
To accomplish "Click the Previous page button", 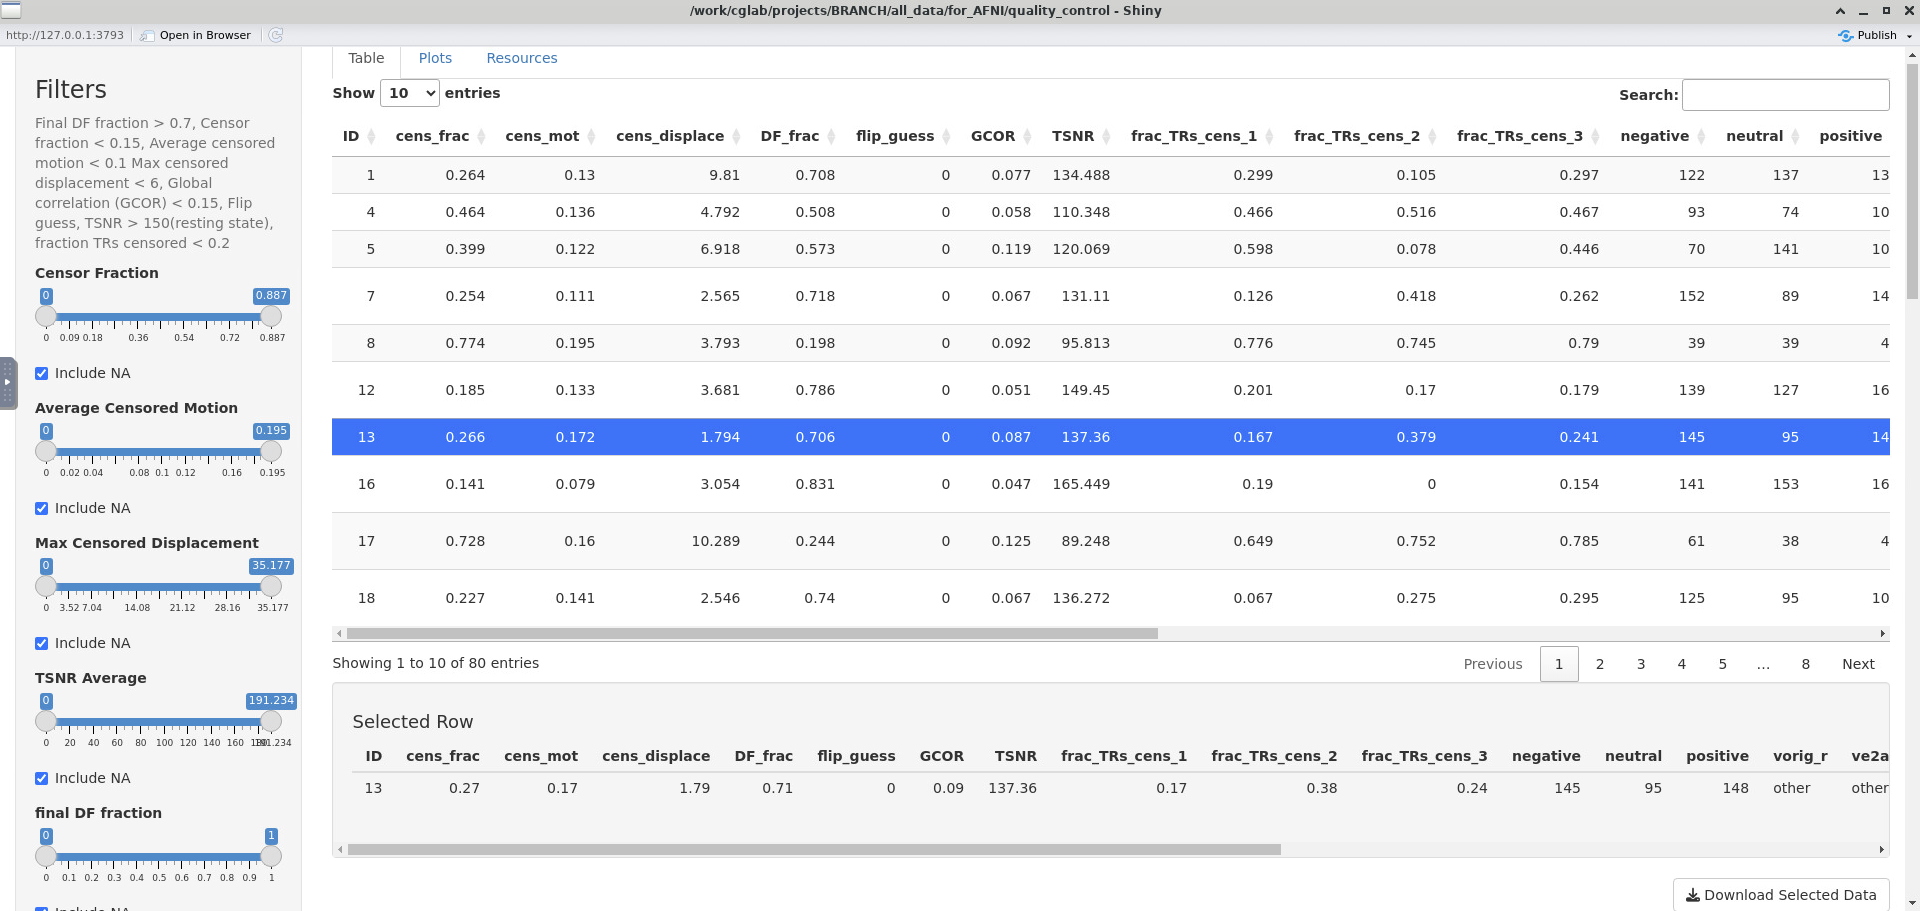I will [1492, 664].
